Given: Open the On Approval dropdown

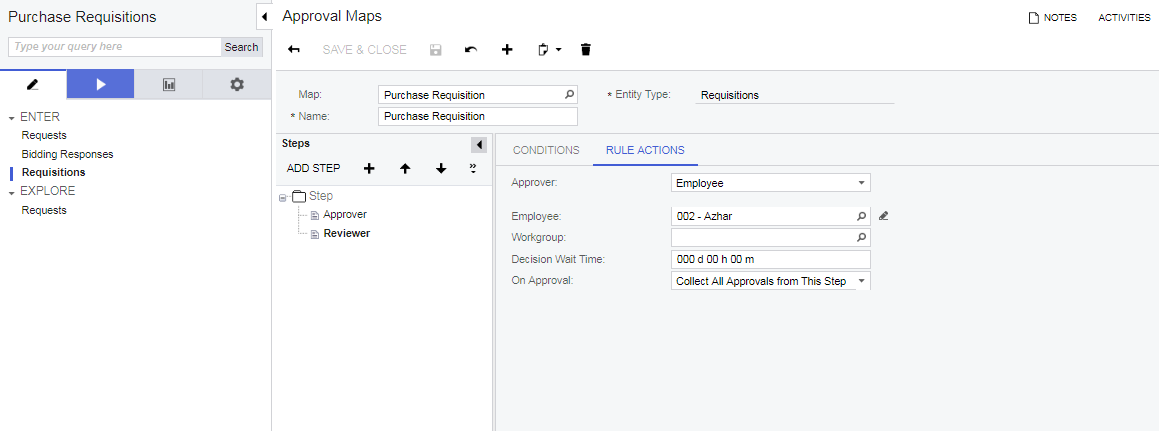Looking at the screenshot, I should point(861,281).
